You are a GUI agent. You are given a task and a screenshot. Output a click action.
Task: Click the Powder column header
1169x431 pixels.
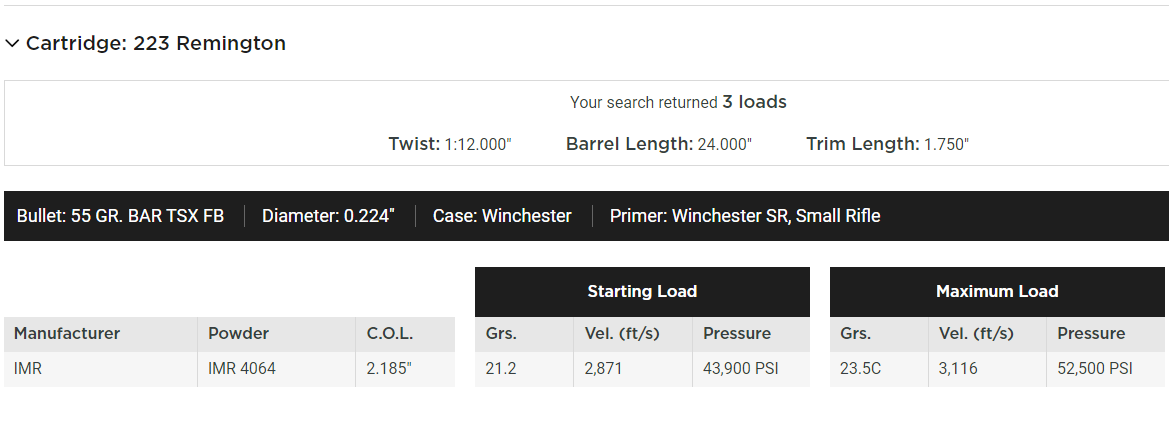pos(238,333)
